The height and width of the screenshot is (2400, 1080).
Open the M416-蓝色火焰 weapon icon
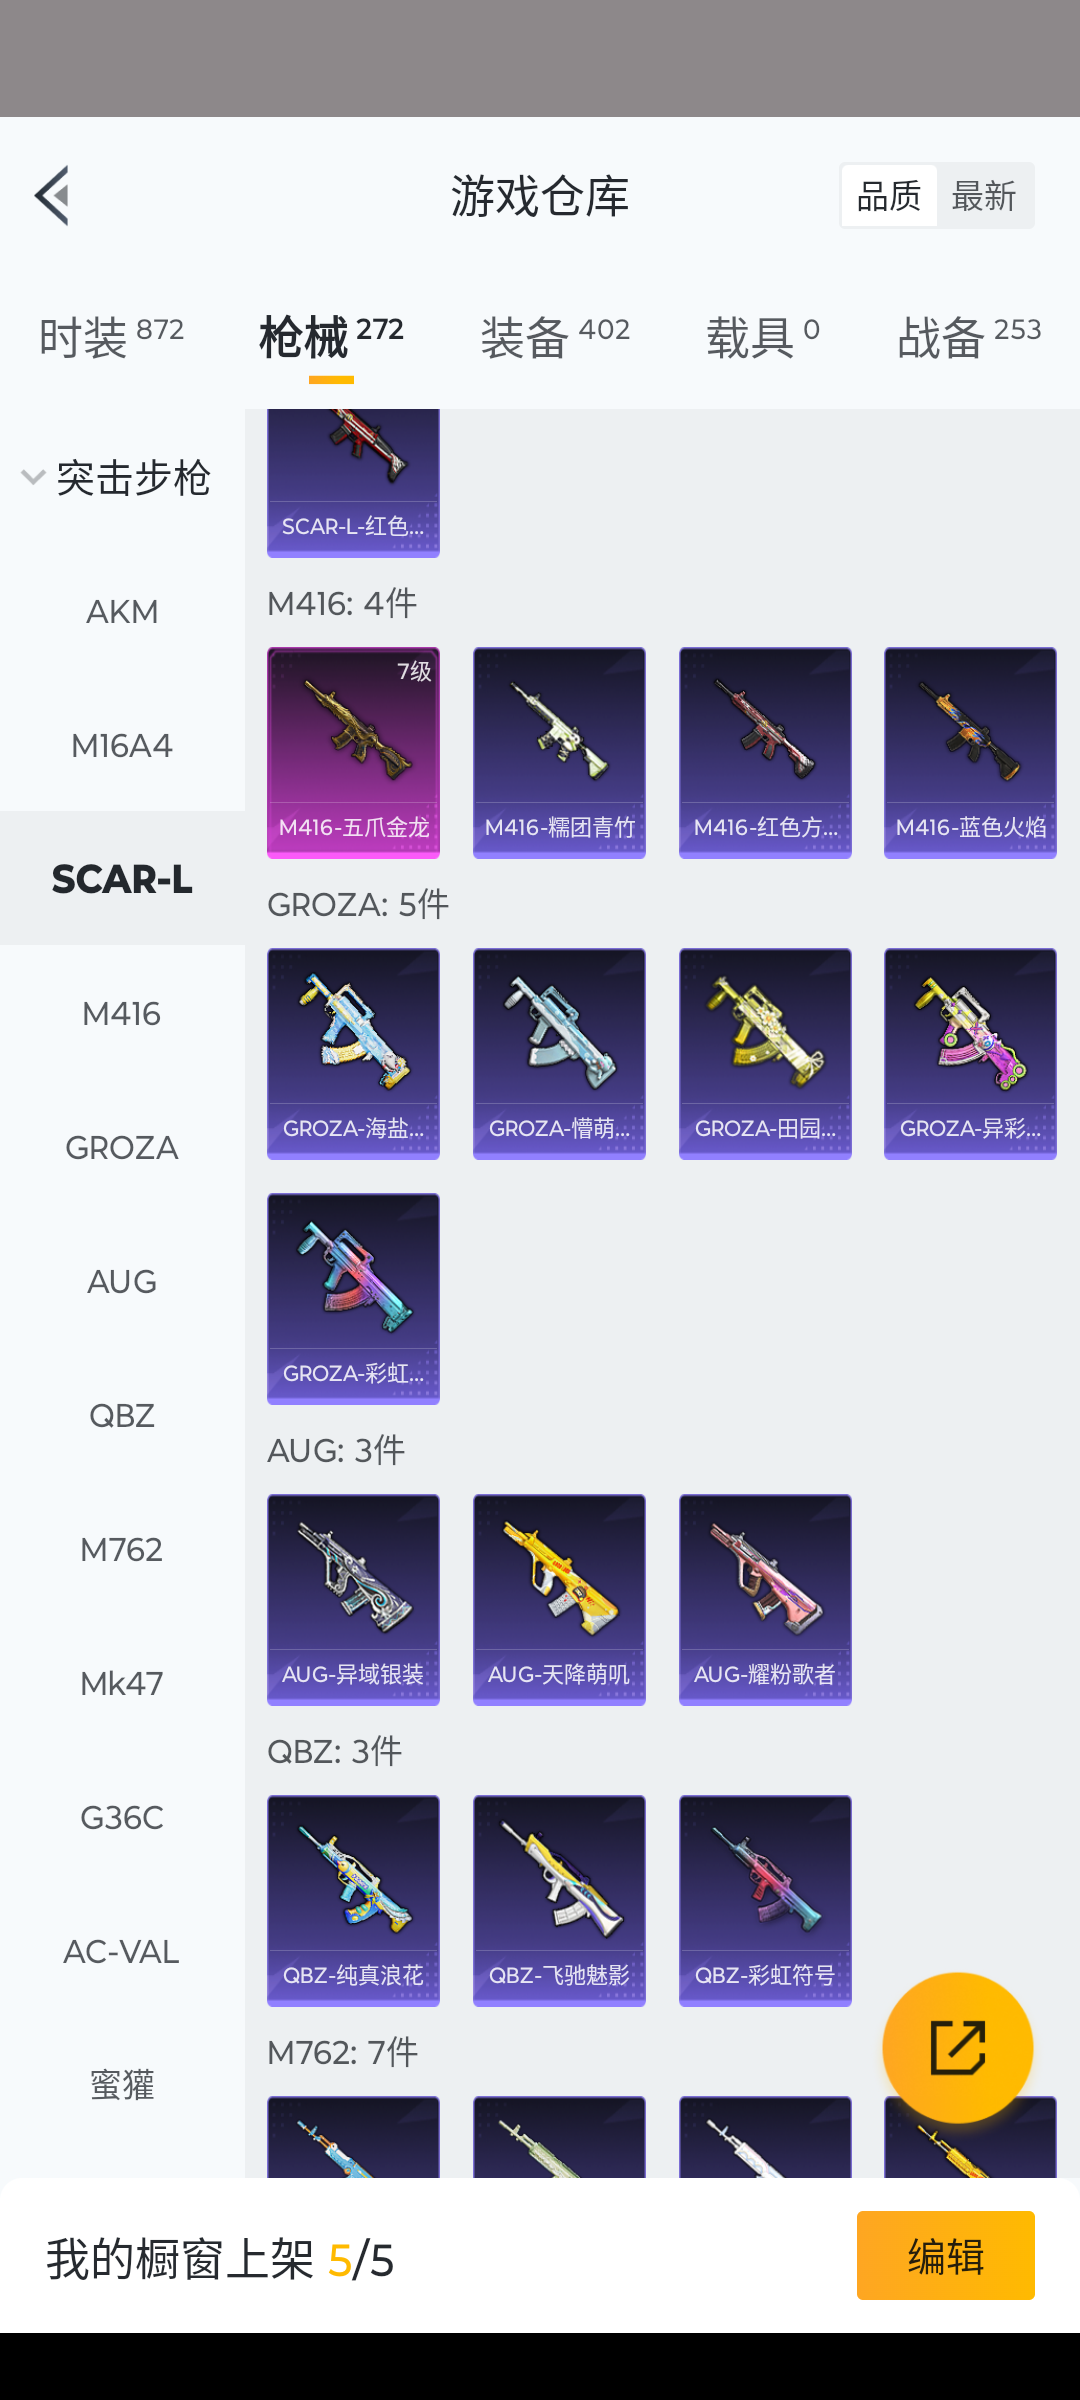[x=970, y=752]
